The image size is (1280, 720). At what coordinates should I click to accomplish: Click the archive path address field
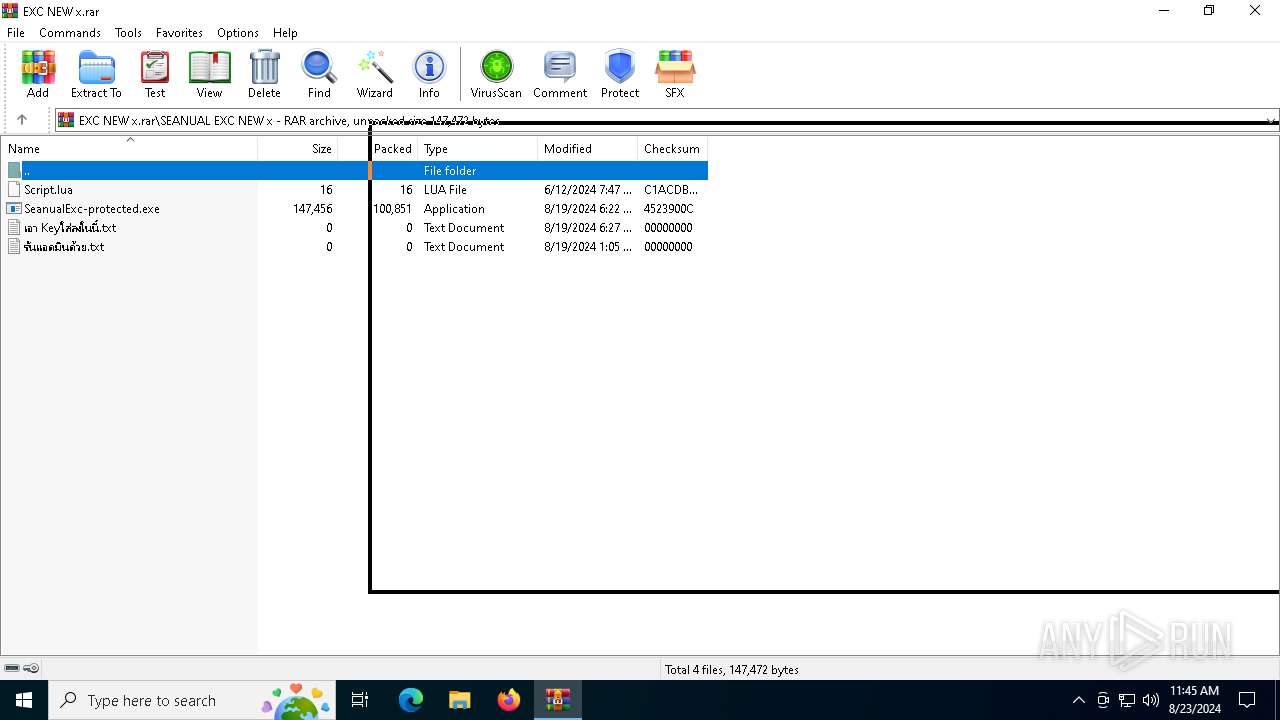(x=660, y=120)
